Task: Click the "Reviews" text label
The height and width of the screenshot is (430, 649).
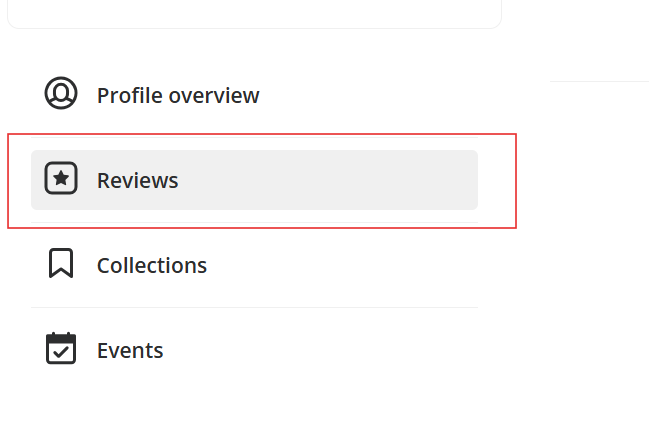Action: [x=137, y=181]
